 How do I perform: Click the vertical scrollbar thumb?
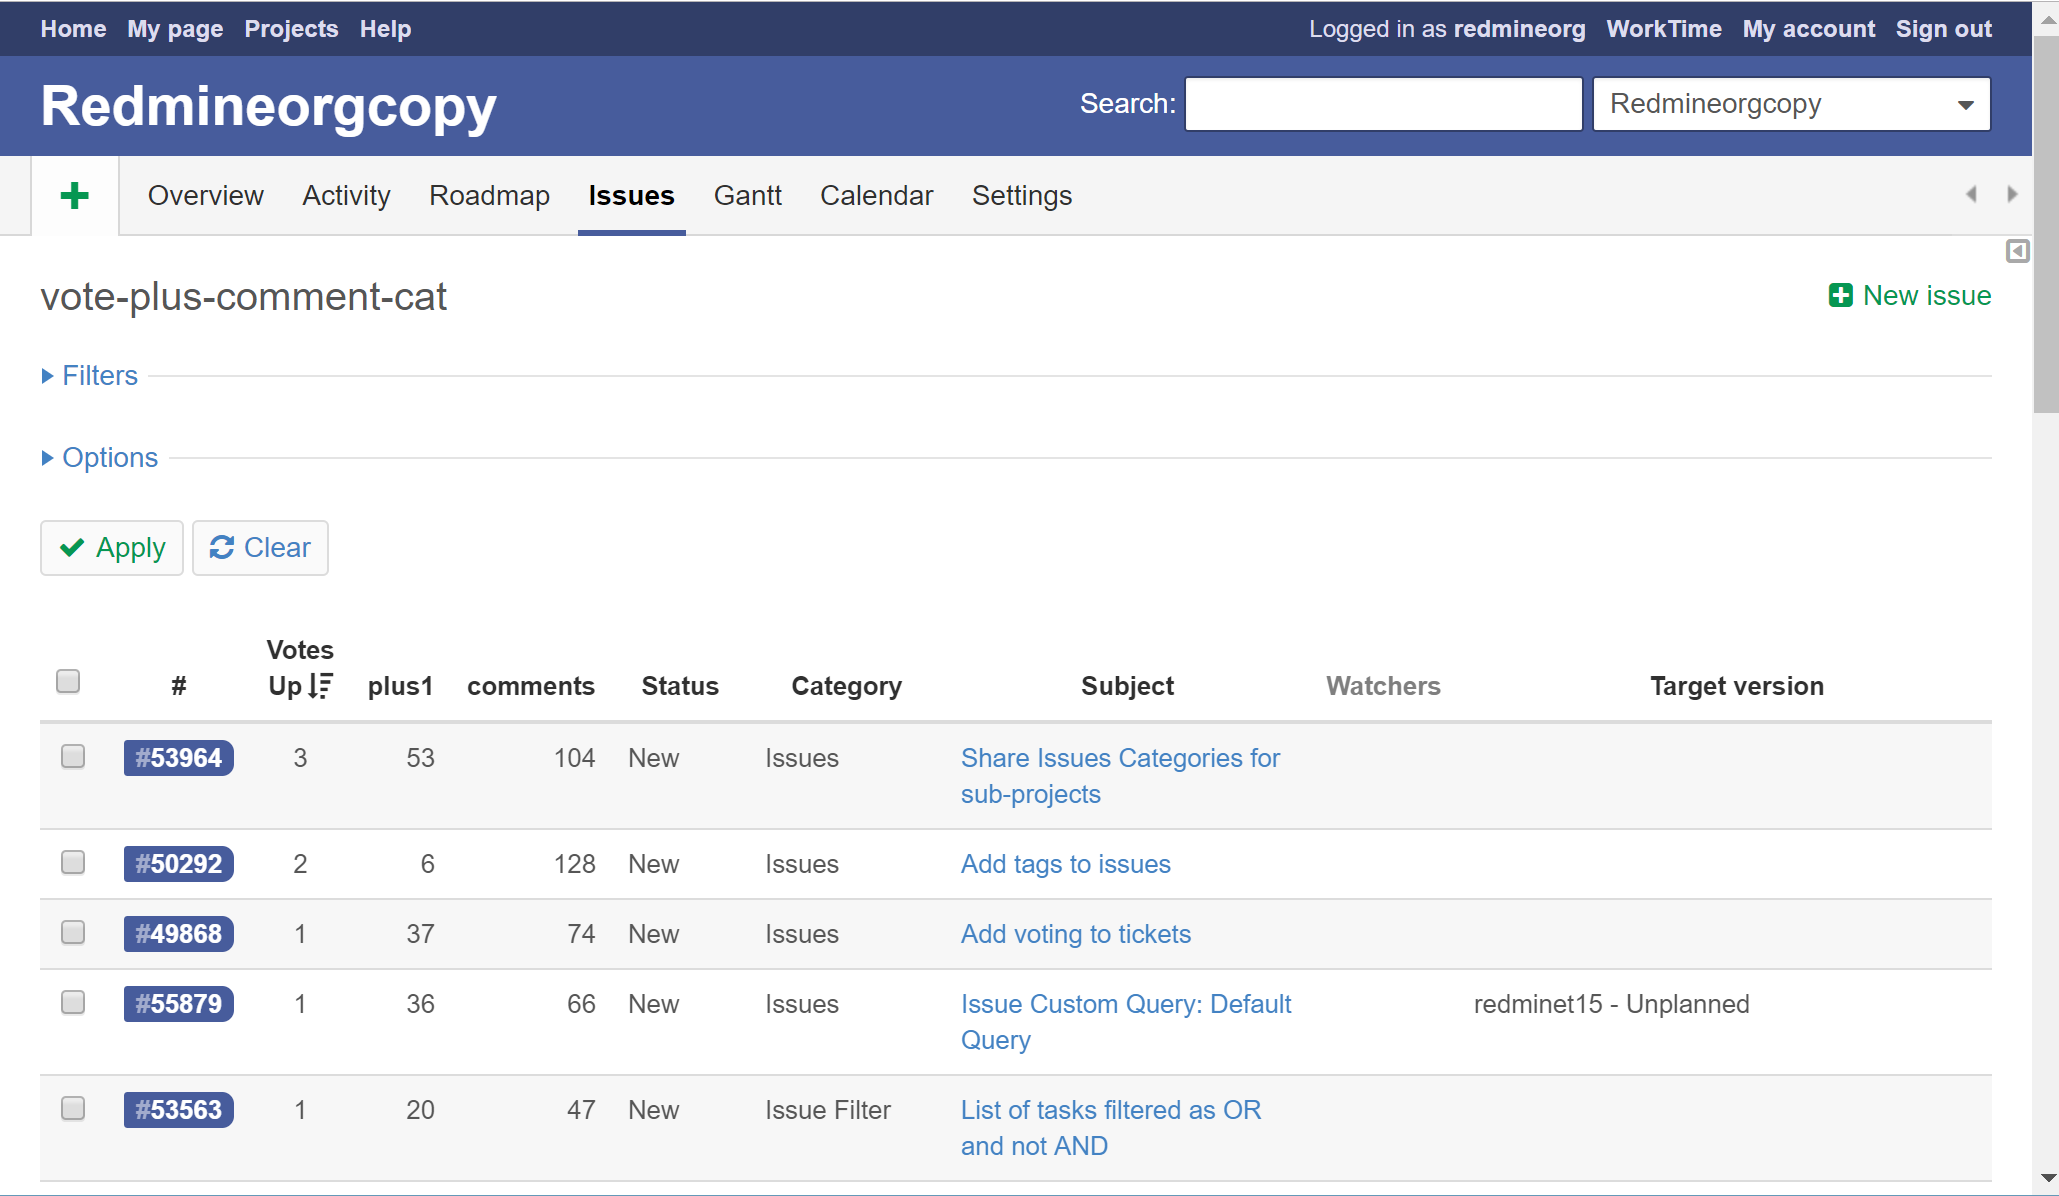(x=2045, y=224)
